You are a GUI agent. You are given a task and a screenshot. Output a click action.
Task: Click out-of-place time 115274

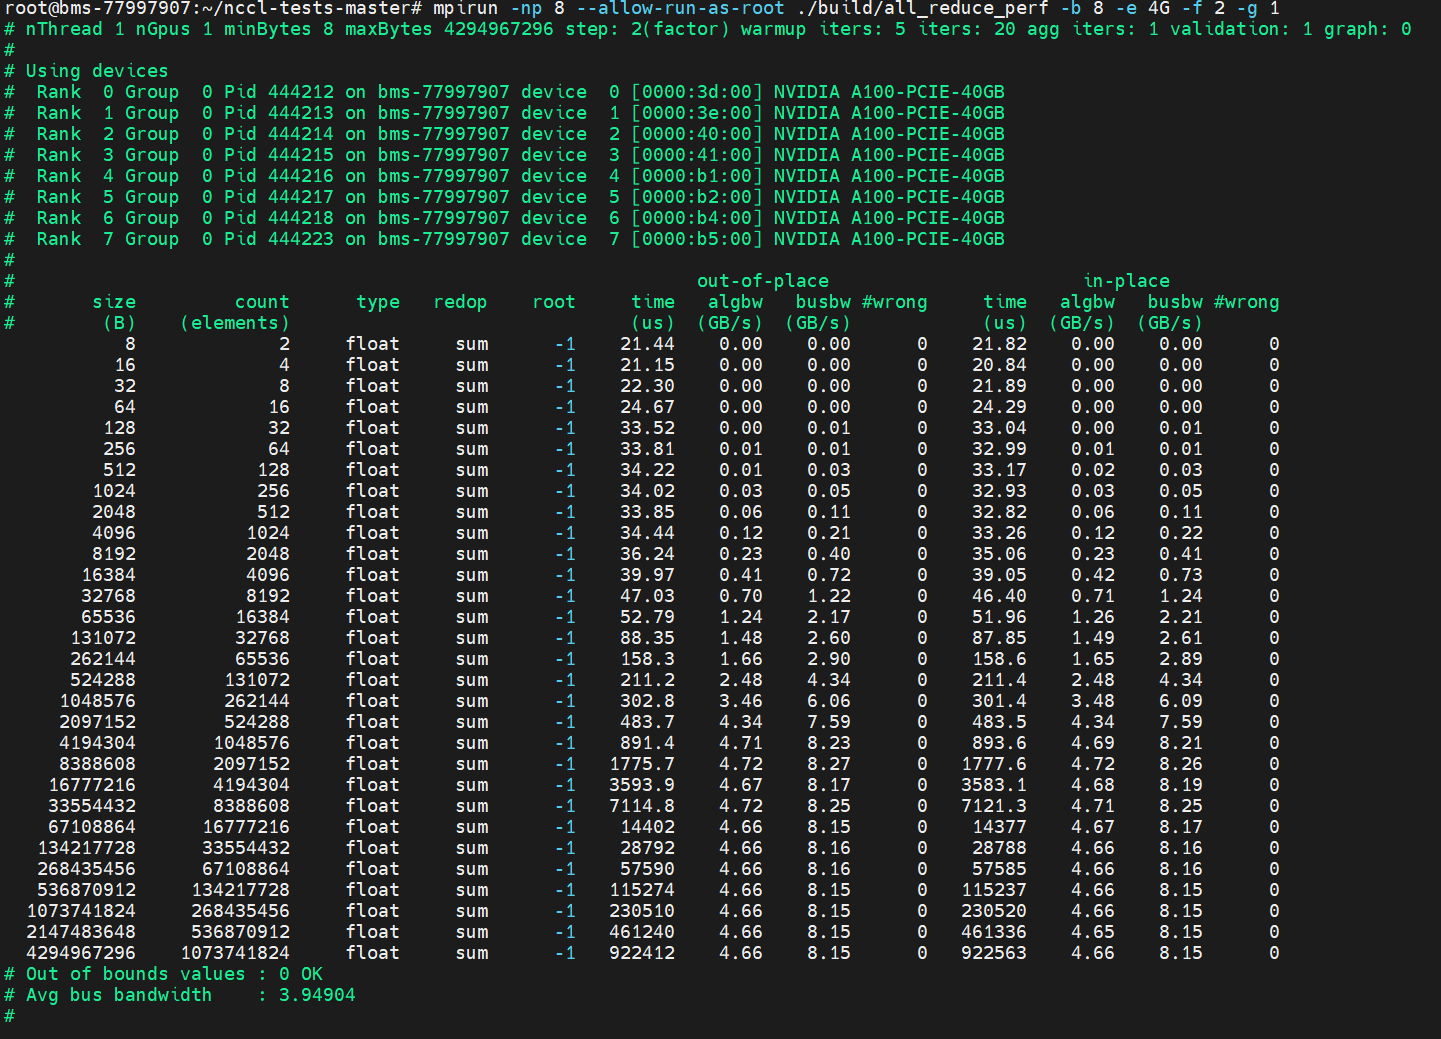coord(642,890)
